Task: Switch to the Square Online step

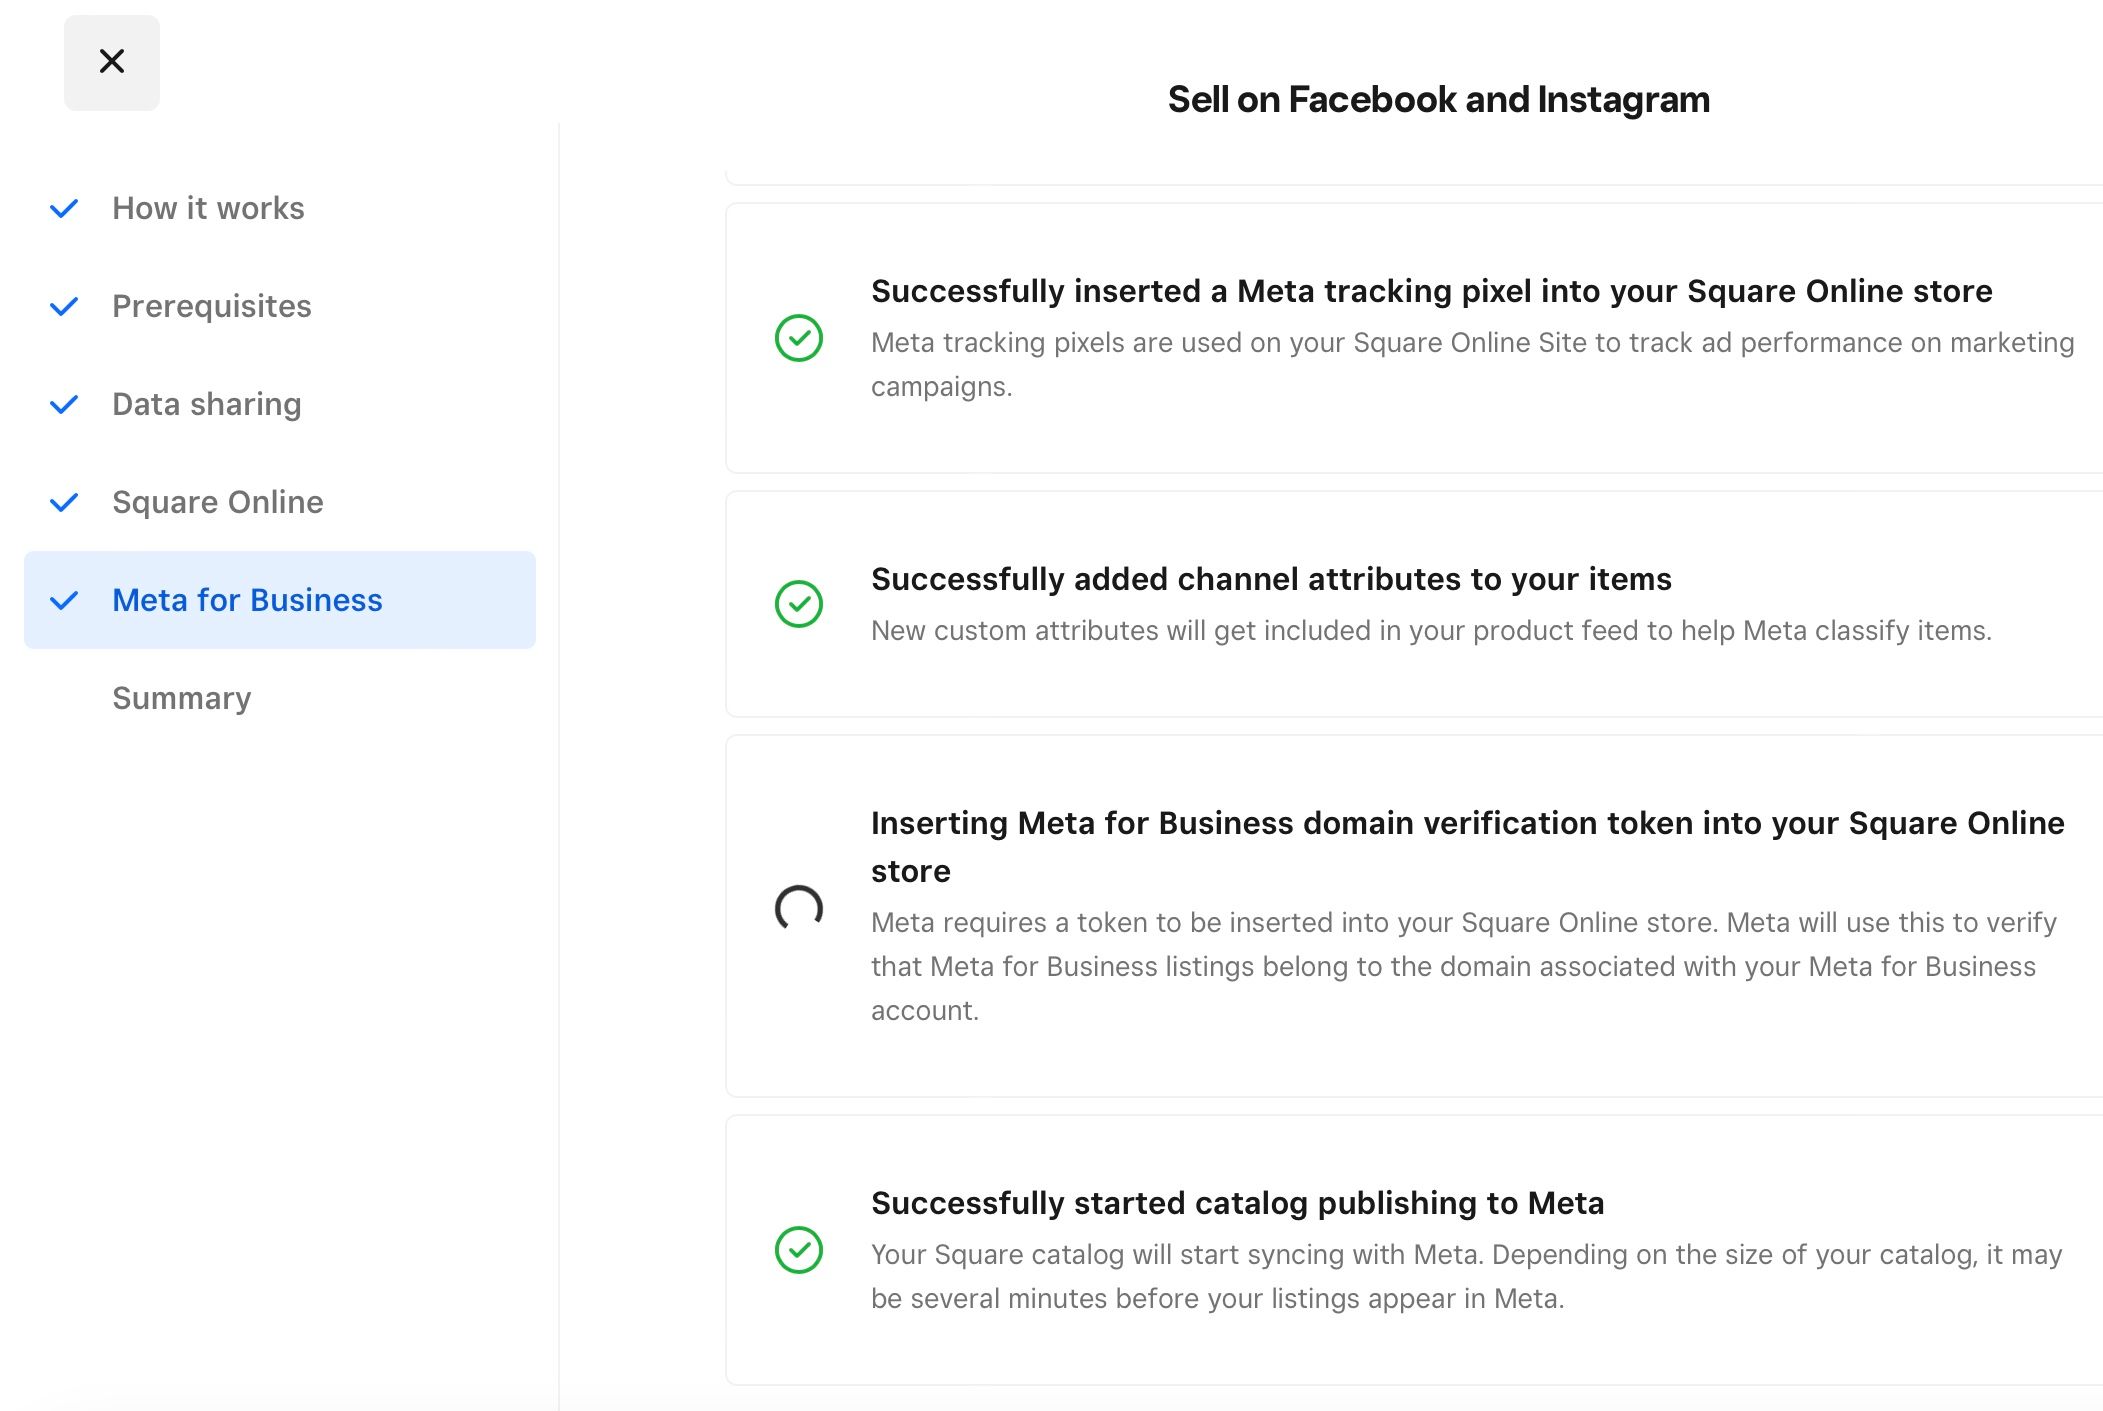Action: pos(218,502)
